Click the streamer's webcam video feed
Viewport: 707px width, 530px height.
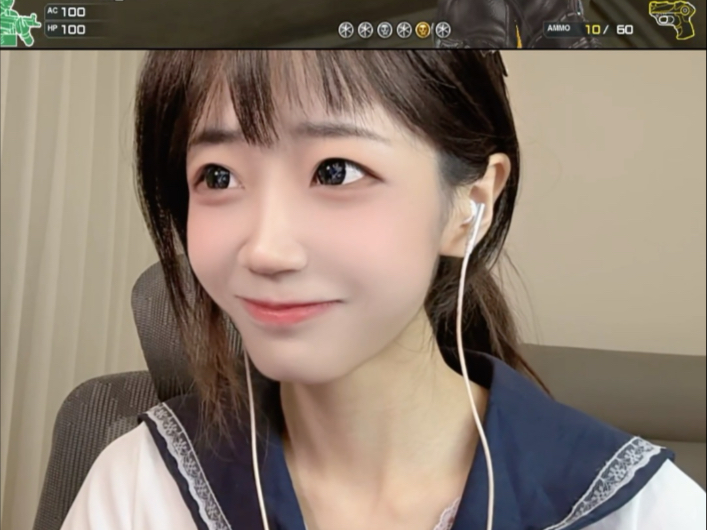point(353,290)
